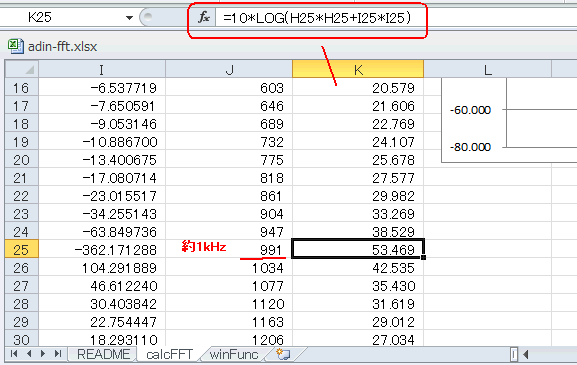Select the calcFFT sheet tab
Viewport: 577px width, 365px height.
tap(169, 354)
